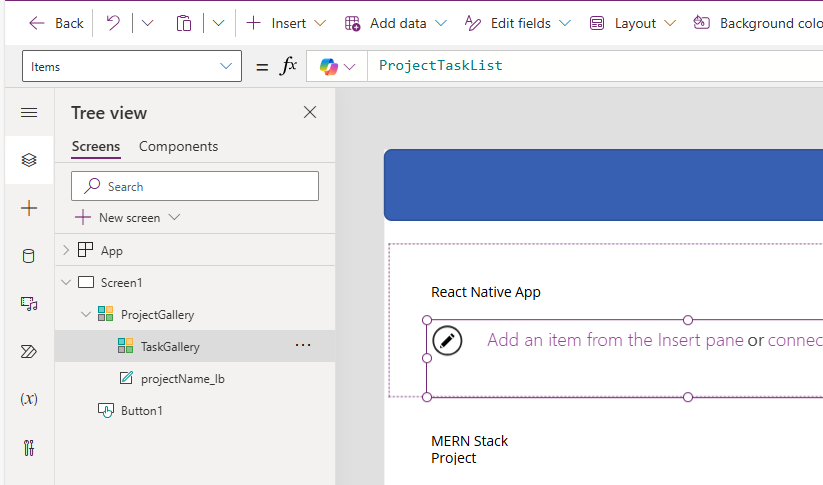The width and height of the screenshot is (823, 485).
Task: Click the Undo icon
Action: pos(113,23)
